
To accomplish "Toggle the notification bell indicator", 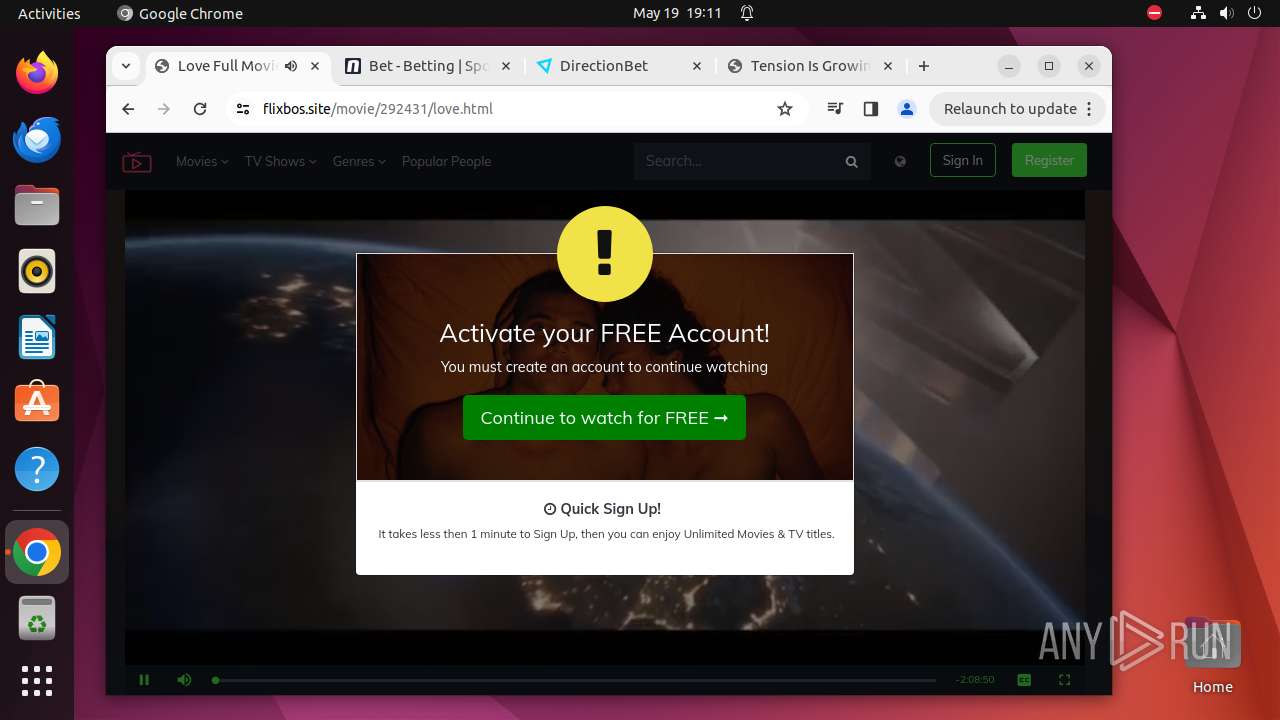I will click(x=747, y=13).
